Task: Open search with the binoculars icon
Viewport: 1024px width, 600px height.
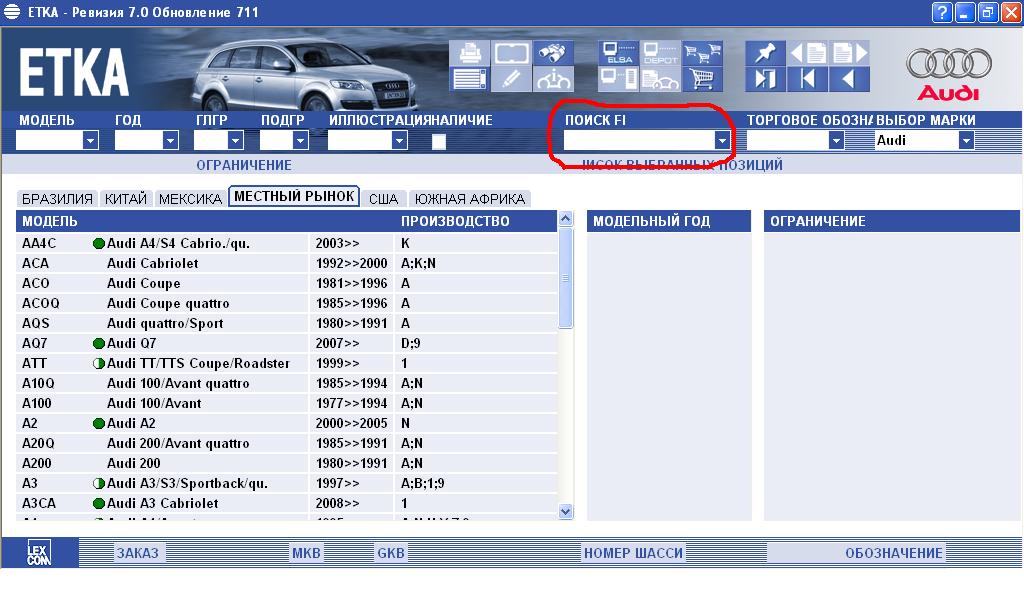Action: point(553,53)
